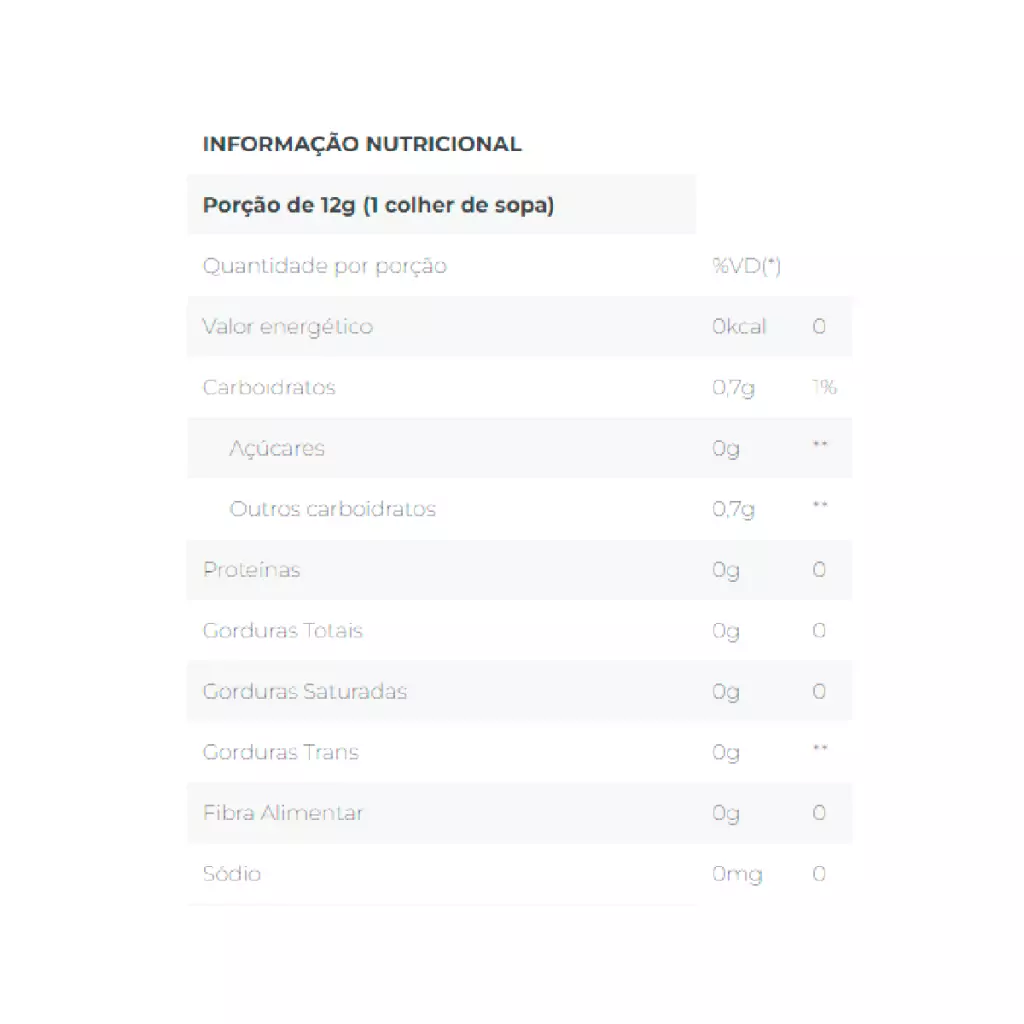
Task: Click the INFORMAÇÃO NUTRICIONAL heading
Action: 362,144
